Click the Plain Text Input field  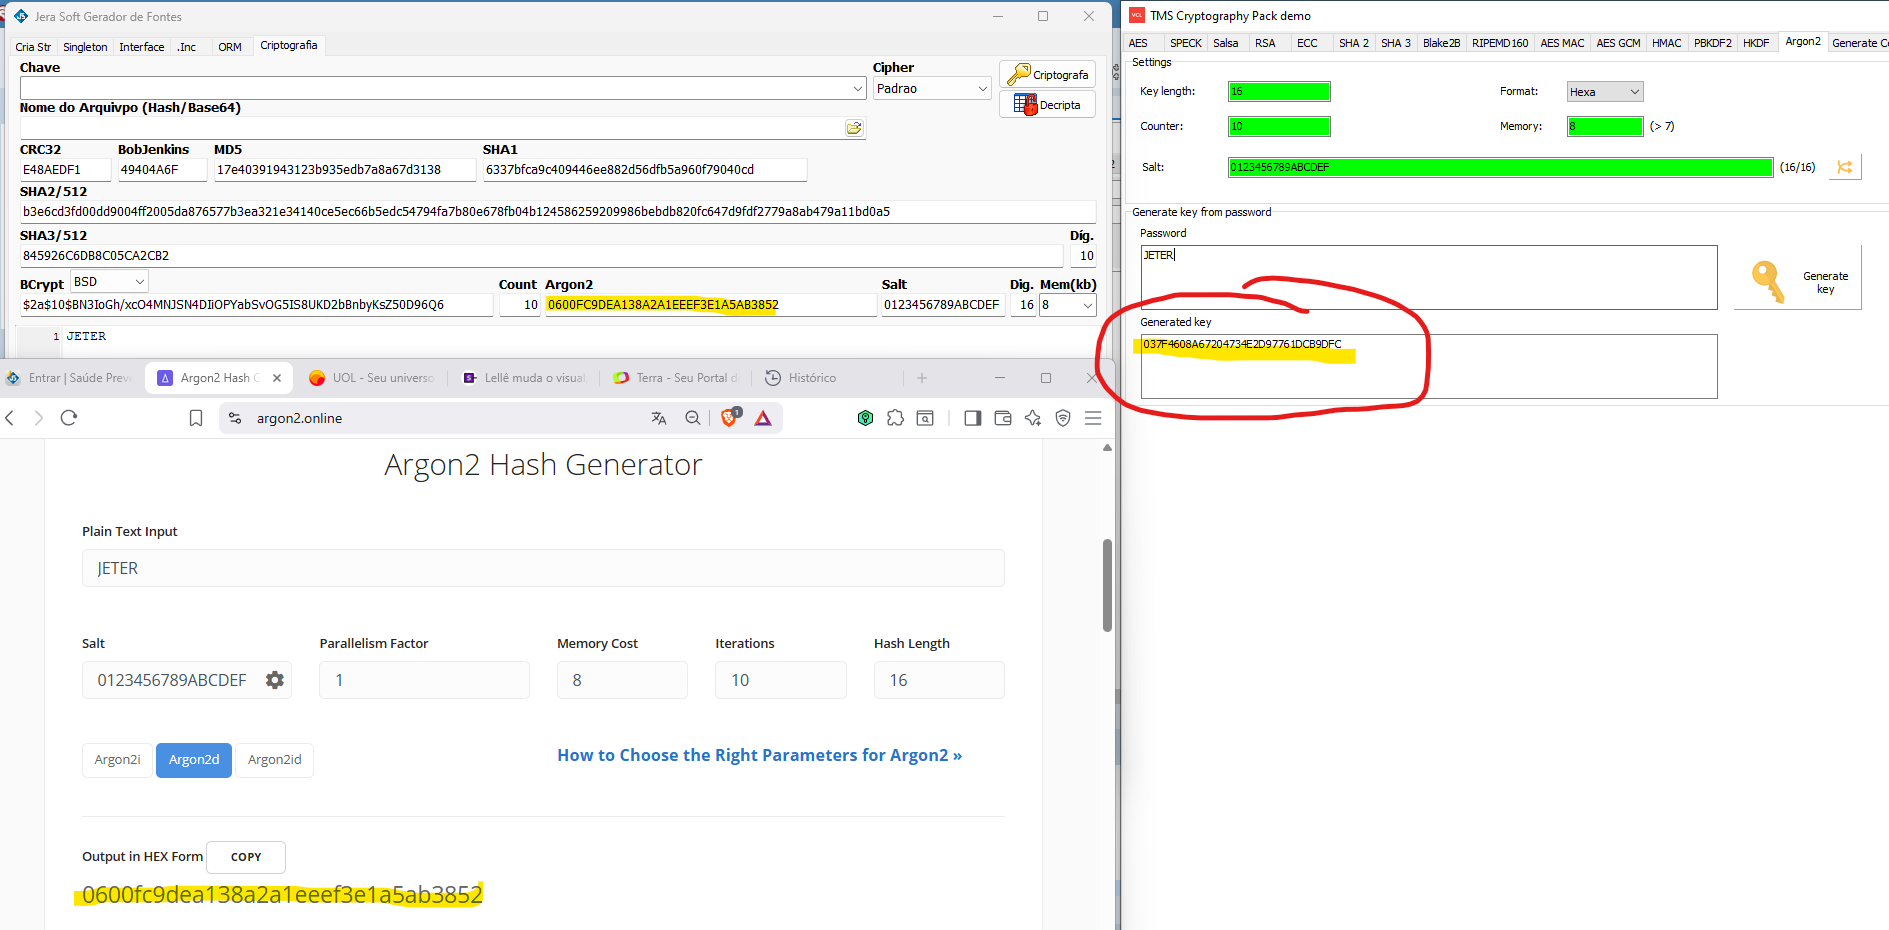[x=543, y=568]
